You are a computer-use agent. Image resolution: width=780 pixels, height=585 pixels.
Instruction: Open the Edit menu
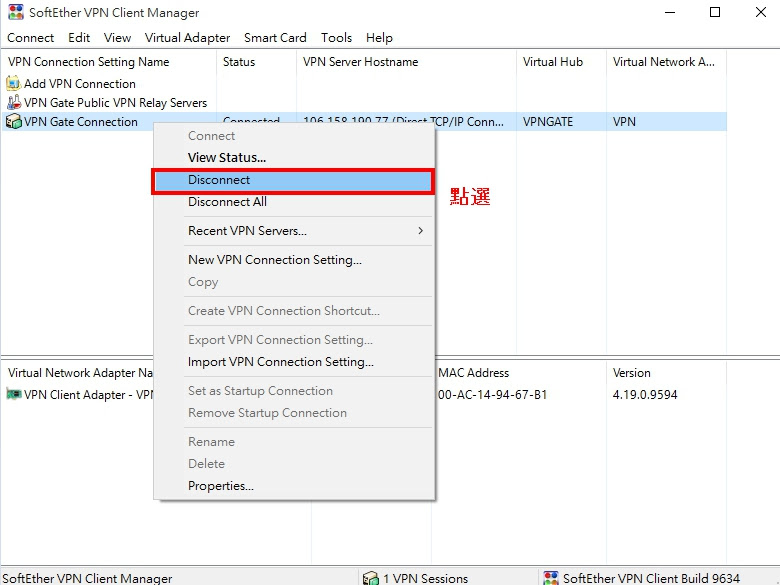(79, 38)
